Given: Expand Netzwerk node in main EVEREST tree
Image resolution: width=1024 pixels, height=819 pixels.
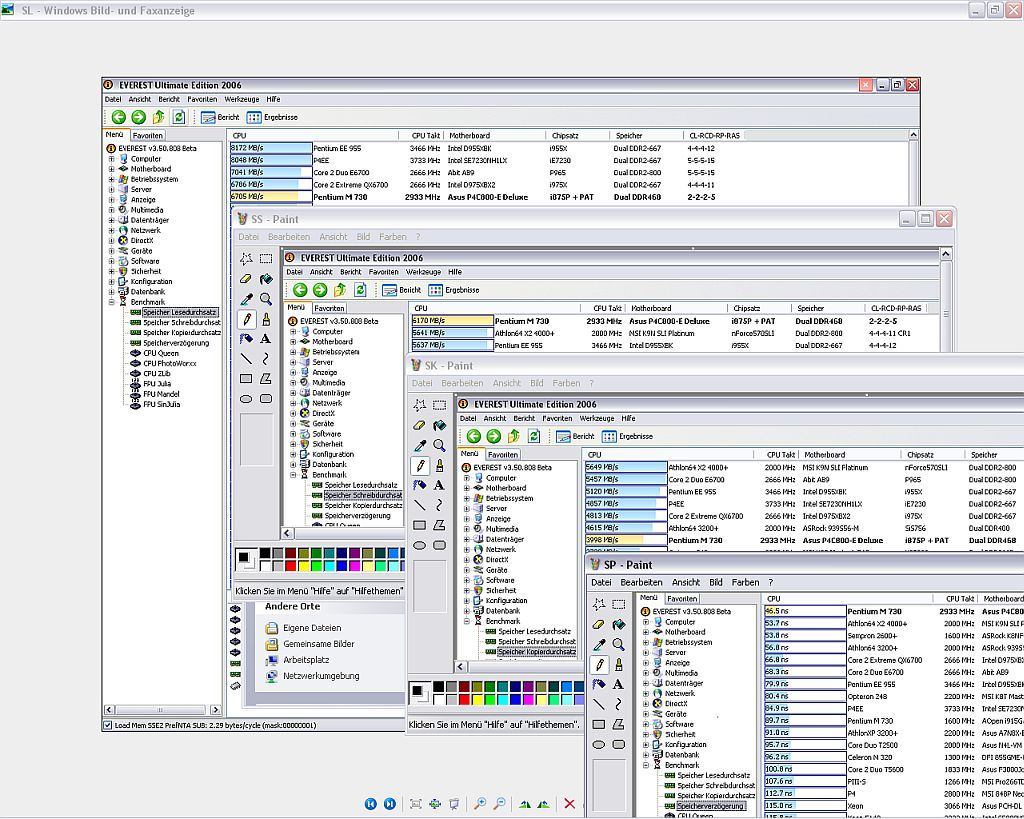Looking at the screenshot, I should tap(111, 231).
